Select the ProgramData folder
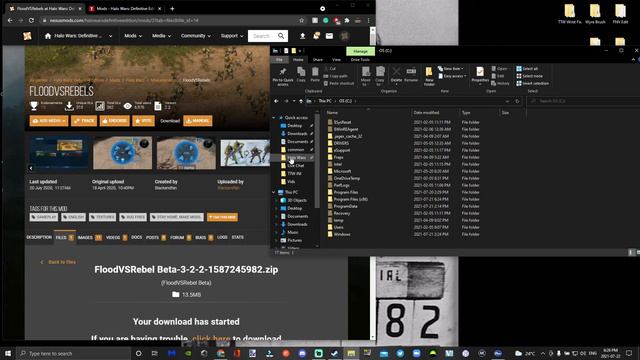 coord(345,206)
